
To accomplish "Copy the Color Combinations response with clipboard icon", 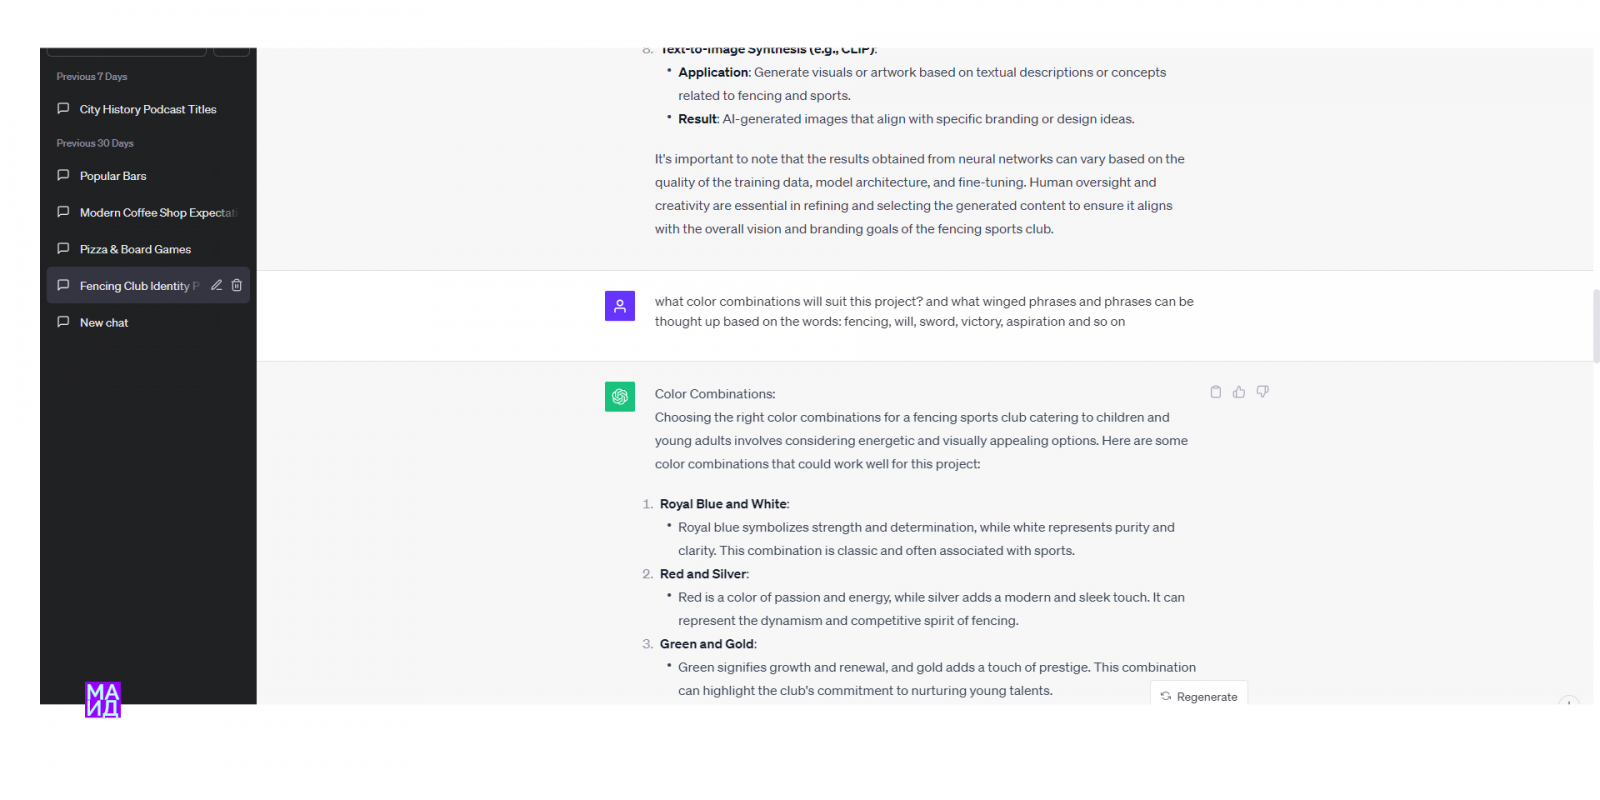I will click(1215, 392).
